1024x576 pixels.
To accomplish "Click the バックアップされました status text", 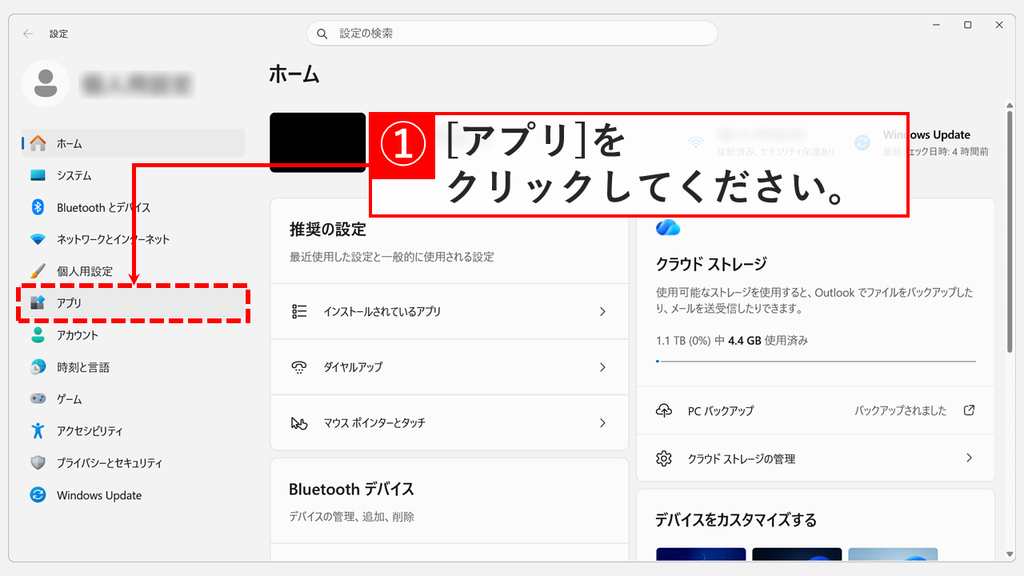I will (901, 410).
